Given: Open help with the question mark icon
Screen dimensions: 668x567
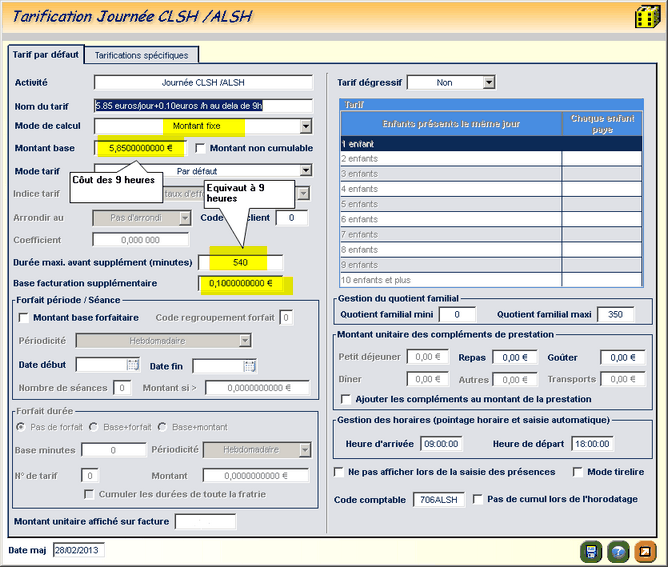Looking at the screenshot, I should click(x=618, y=551).
